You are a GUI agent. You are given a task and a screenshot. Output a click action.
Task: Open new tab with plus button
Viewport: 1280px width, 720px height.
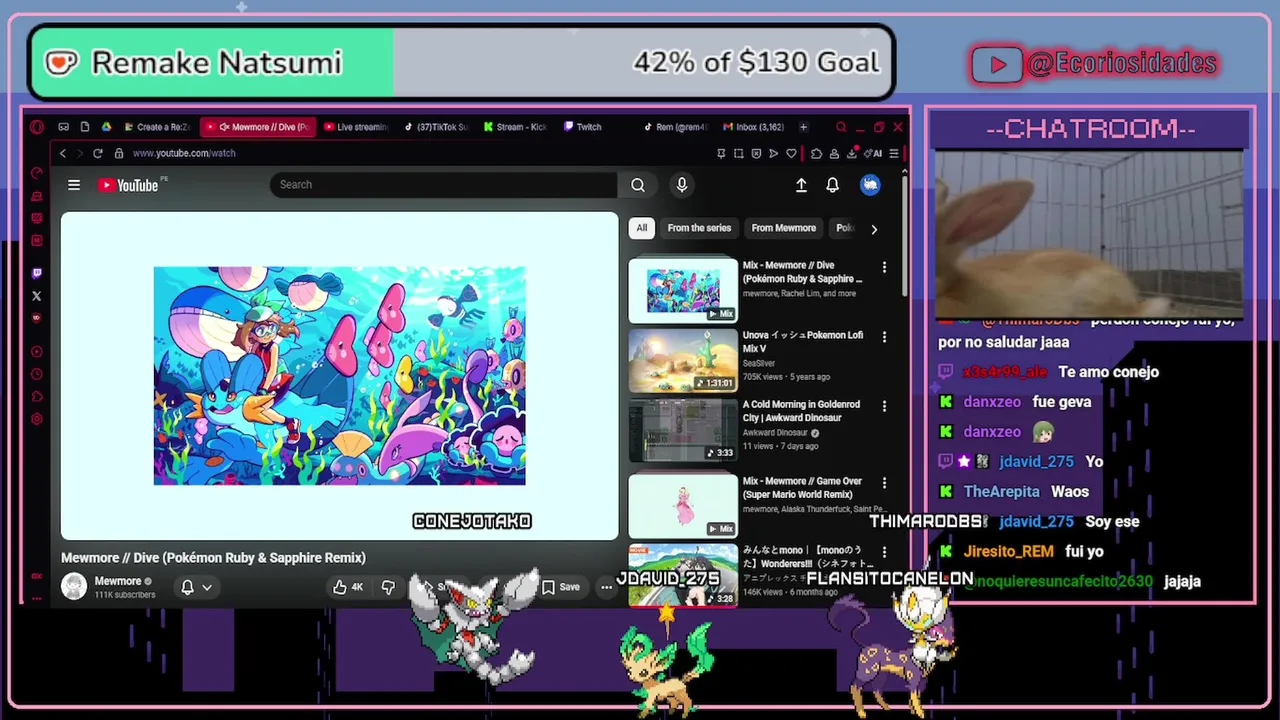point(803,127)
